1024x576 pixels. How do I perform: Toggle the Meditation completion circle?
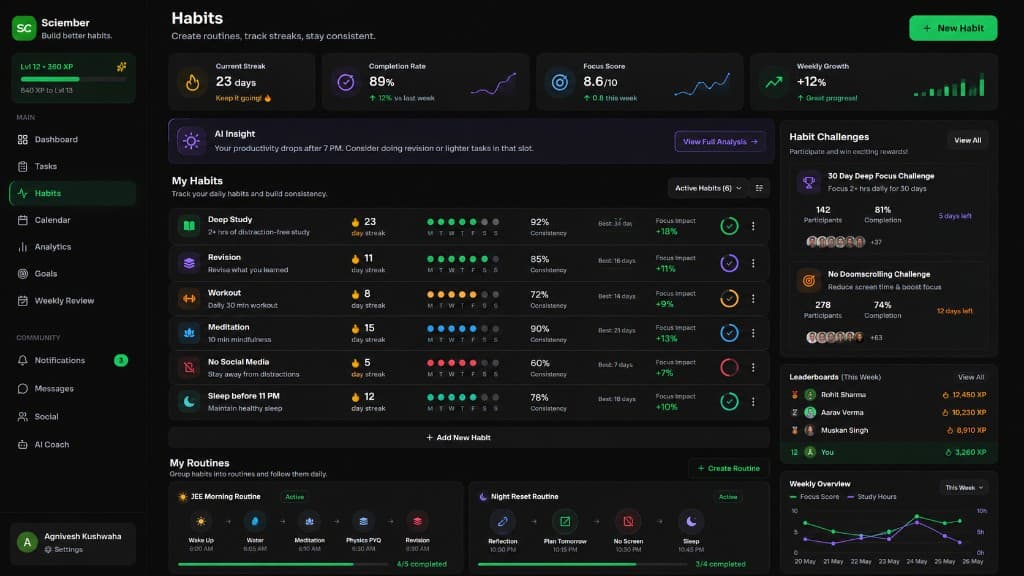click(729, 333)
